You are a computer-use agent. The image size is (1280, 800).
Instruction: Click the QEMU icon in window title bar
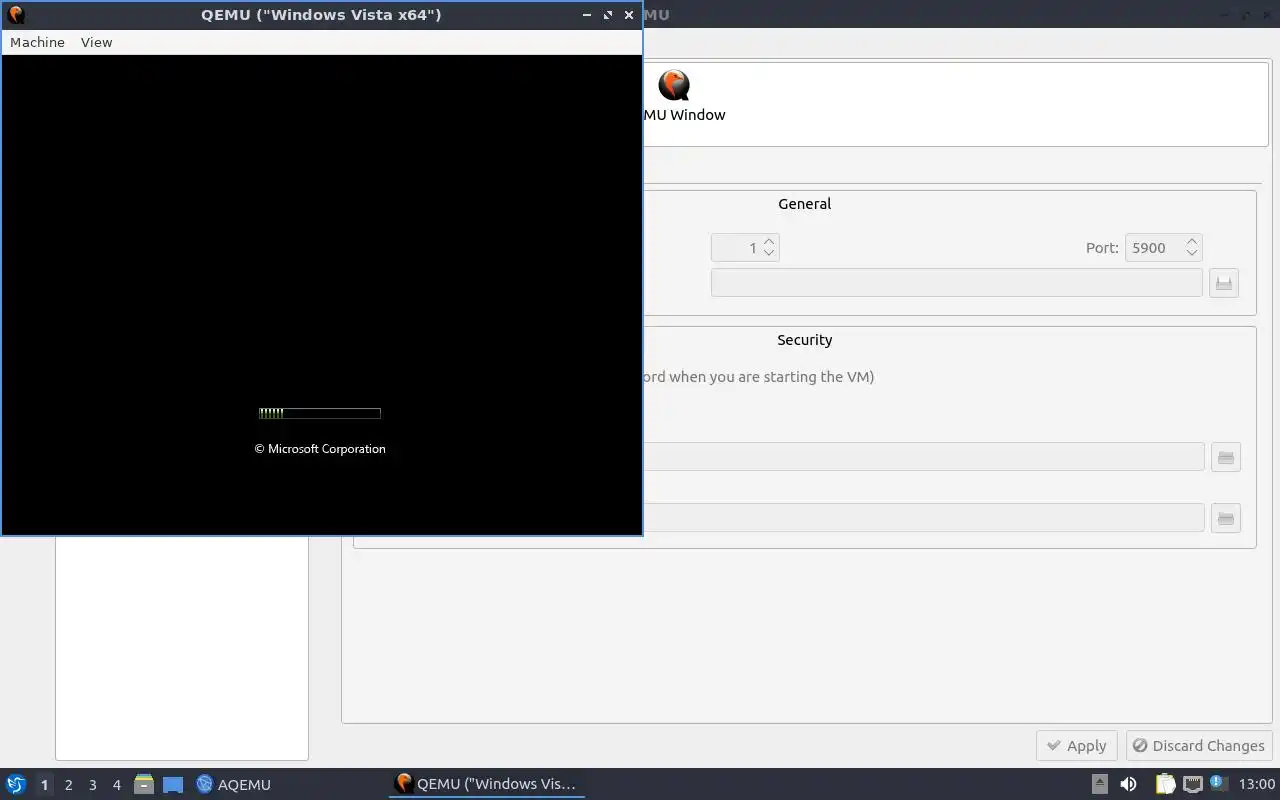click(x=16, y=15)
